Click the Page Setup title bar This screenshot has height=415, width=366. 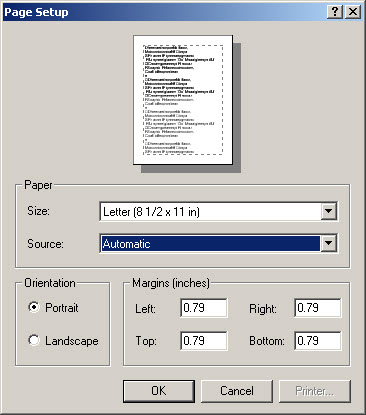[x=163, y=12]
